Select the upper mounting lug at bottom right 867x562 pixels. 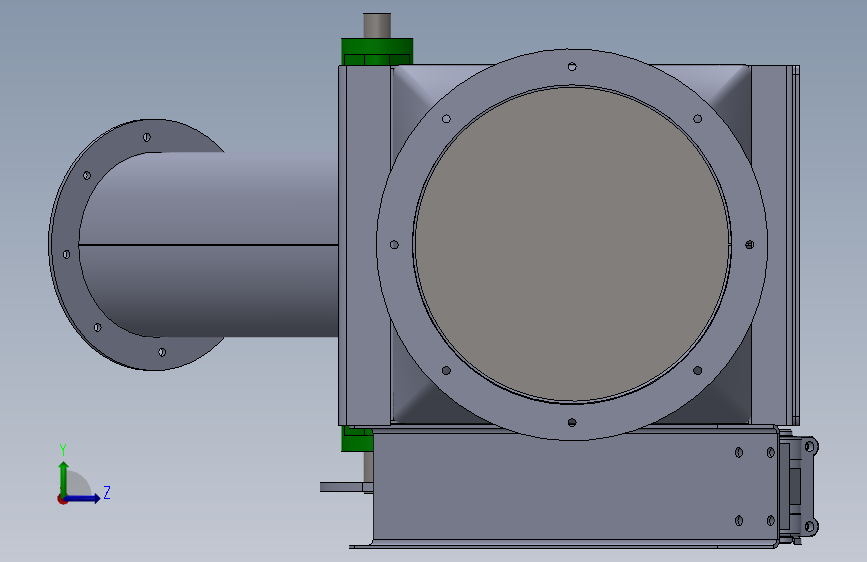pyautogui.click(x=810, y=446)
